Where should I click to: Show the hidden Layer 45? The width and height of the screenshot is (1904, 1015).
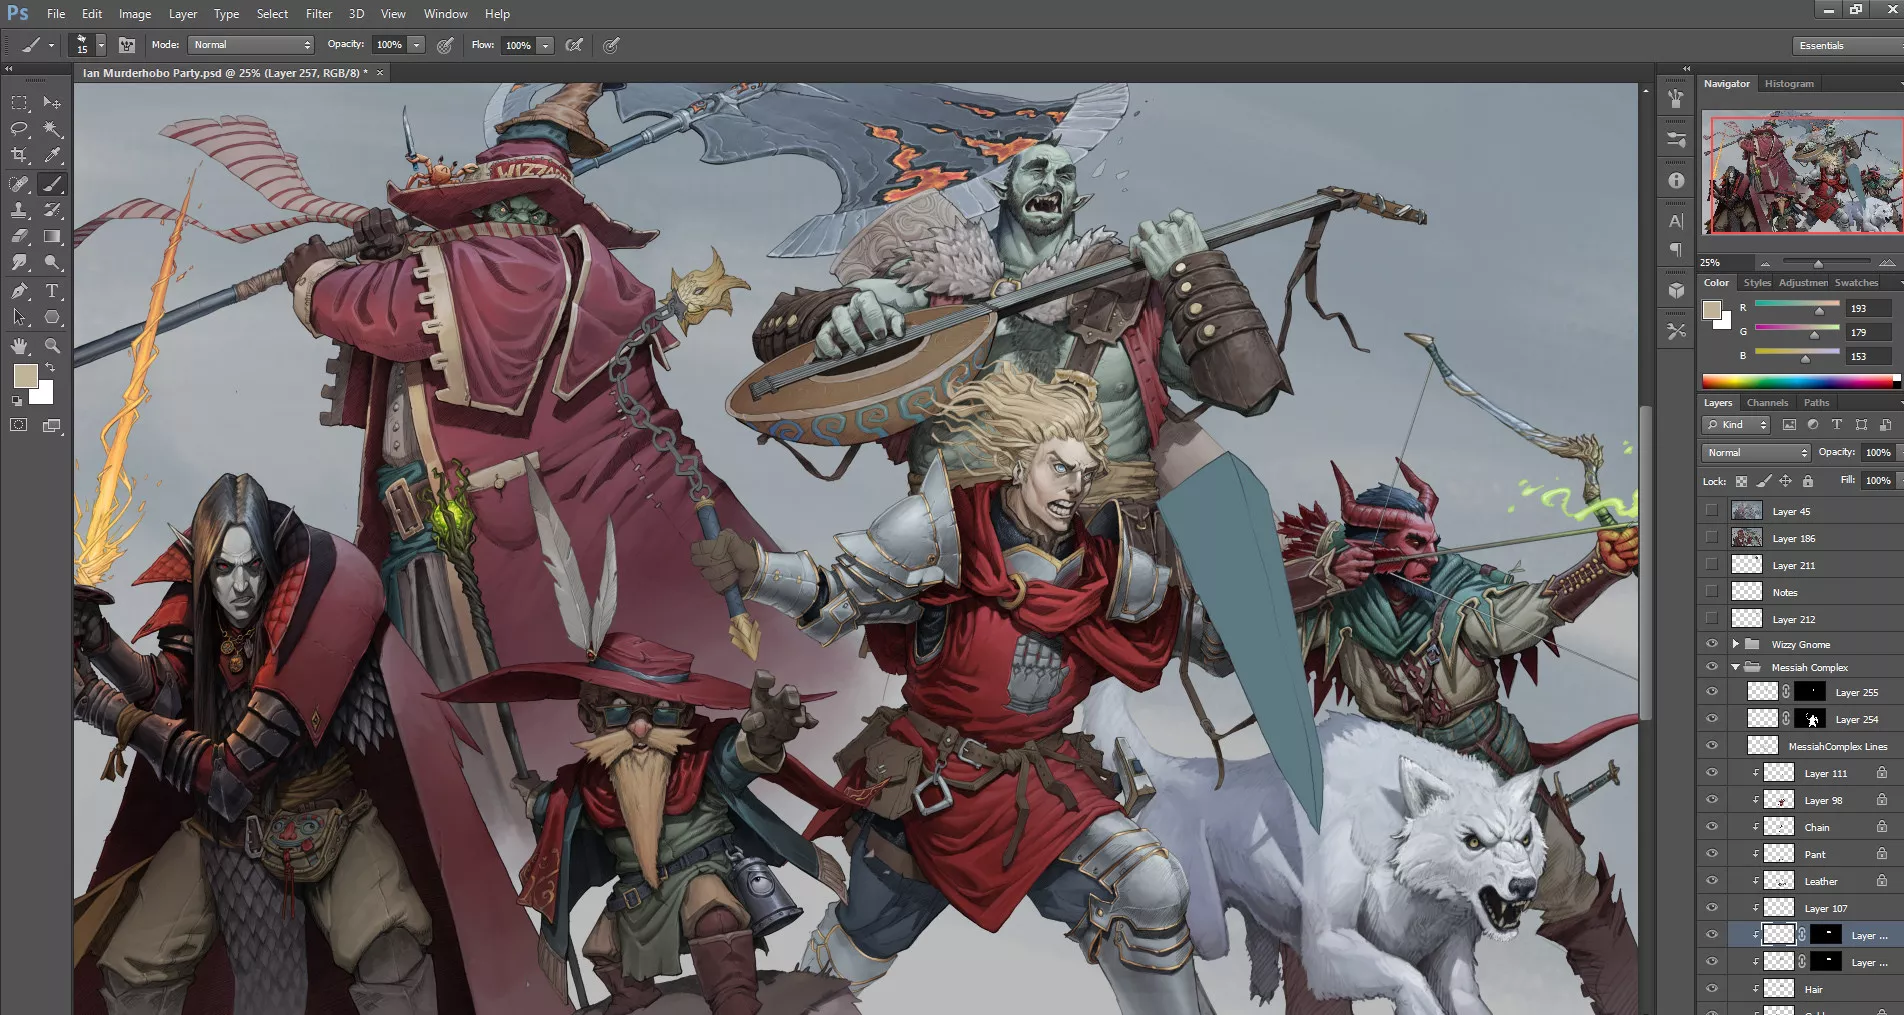(x=1712, y=511)
